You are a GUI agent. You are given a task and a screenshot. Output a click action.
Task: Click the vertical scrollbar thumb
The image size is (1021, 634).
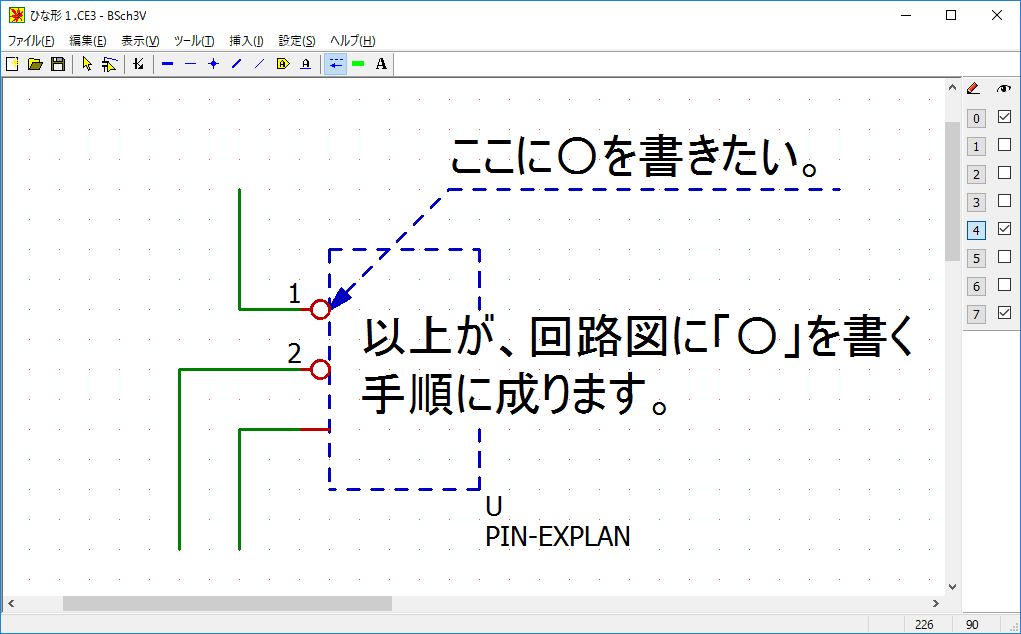pos(953,191)
